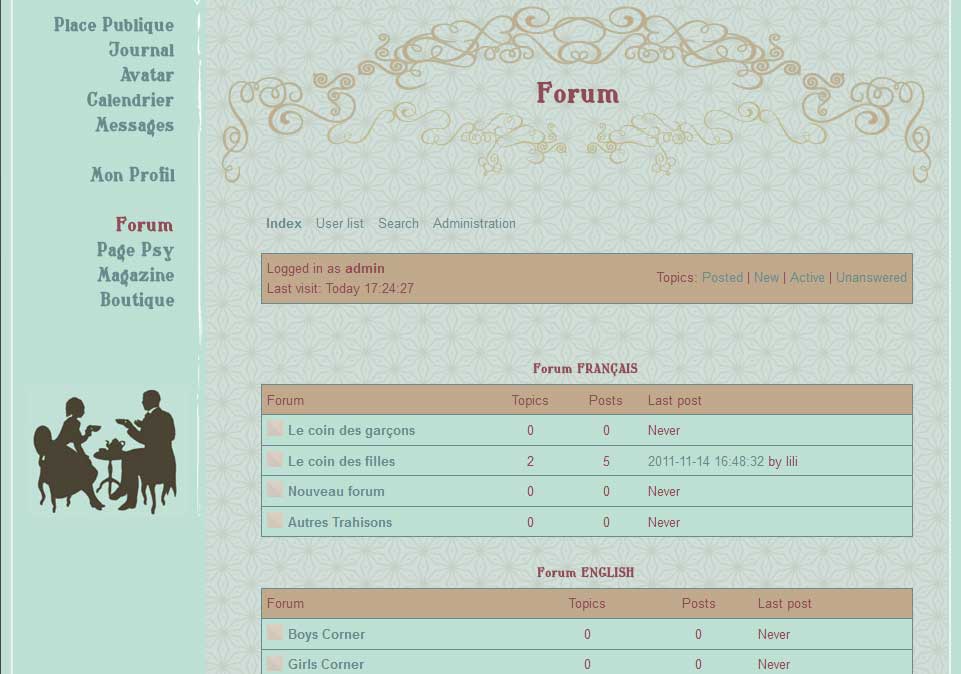This screenshot has width=961, height=674.
Task: Open Autres Trahisons forum
Action: [x=340, y=523]
